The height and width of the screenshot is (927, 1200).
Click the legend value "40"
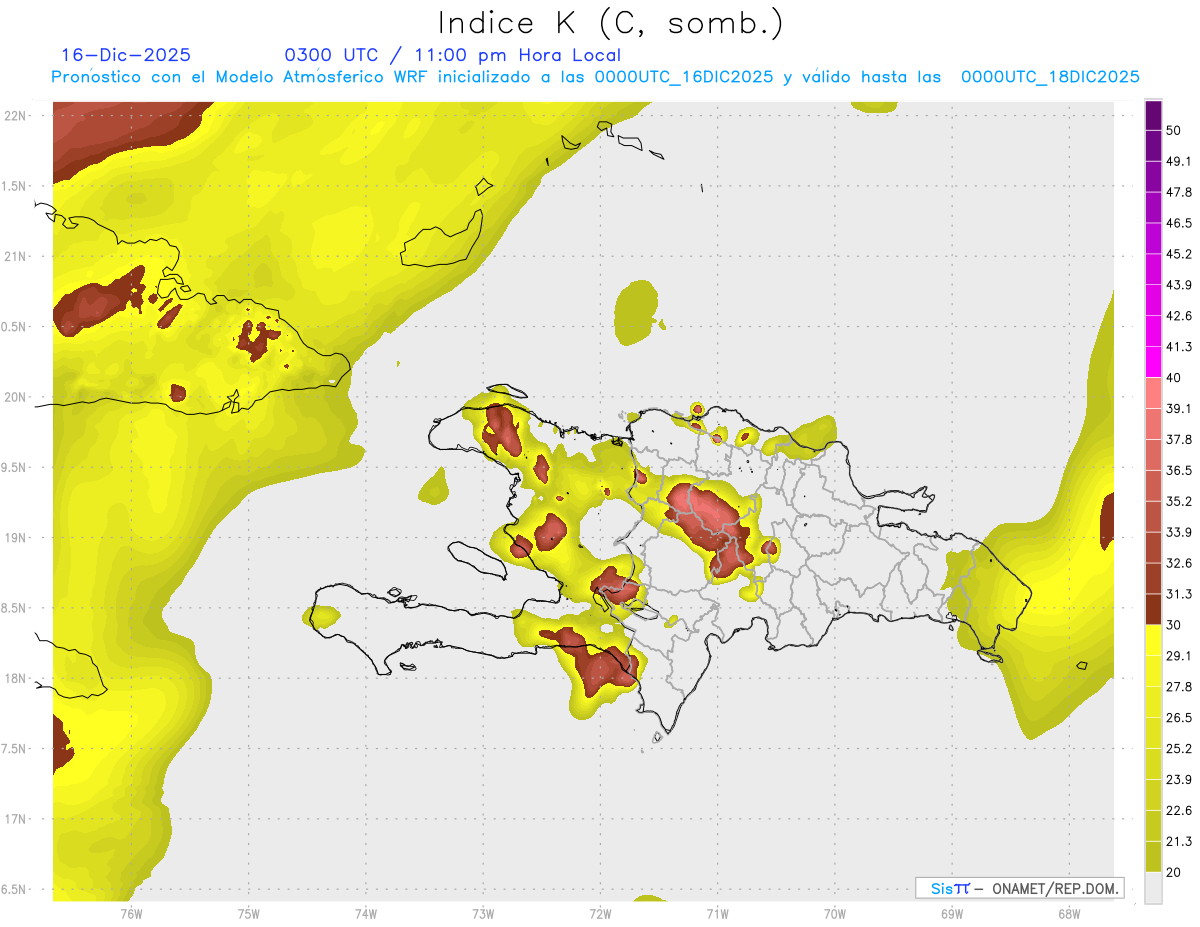click(x=1175, y=377)
